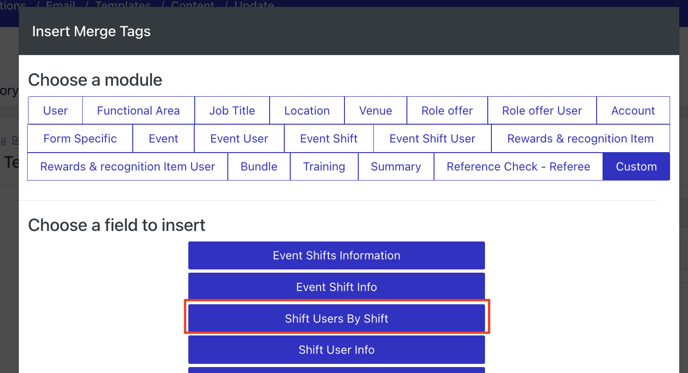This screenshot has width=688, height=373.
Task: Open the Bundle module
Action: [259, 167]
